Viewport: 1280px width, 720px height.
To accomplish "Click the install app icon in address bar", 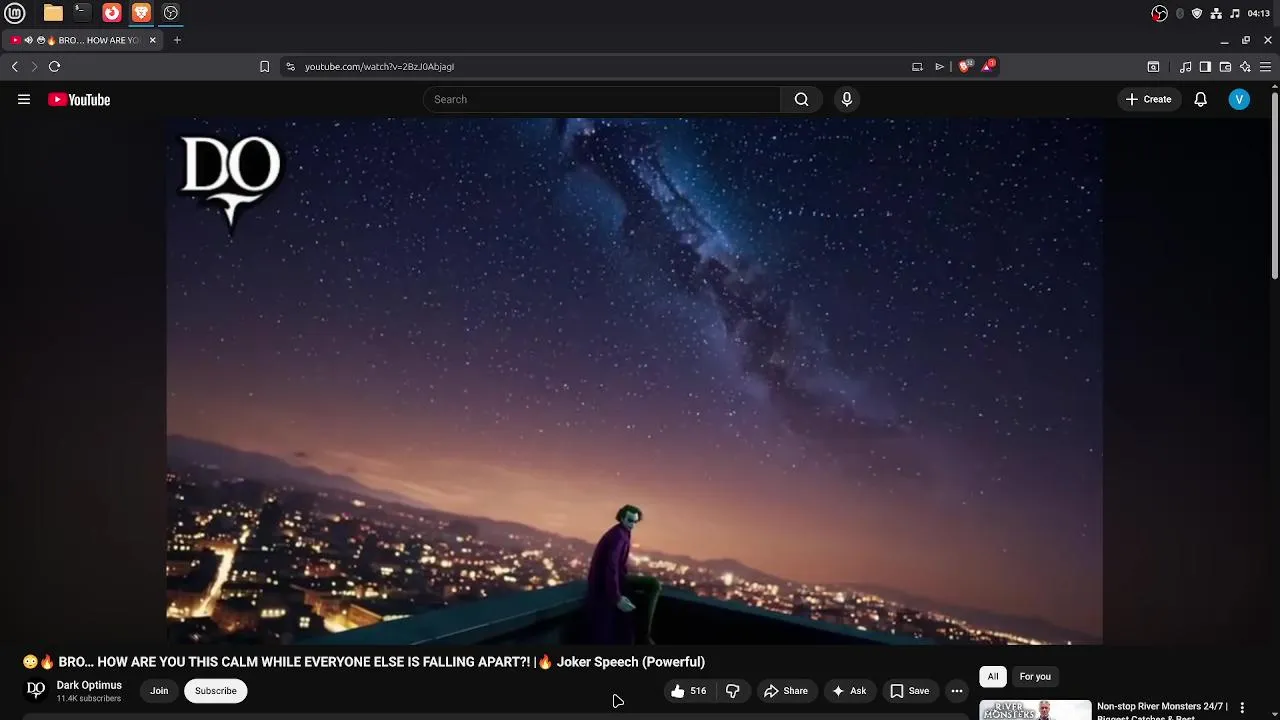I will click(x=917, y=67).
